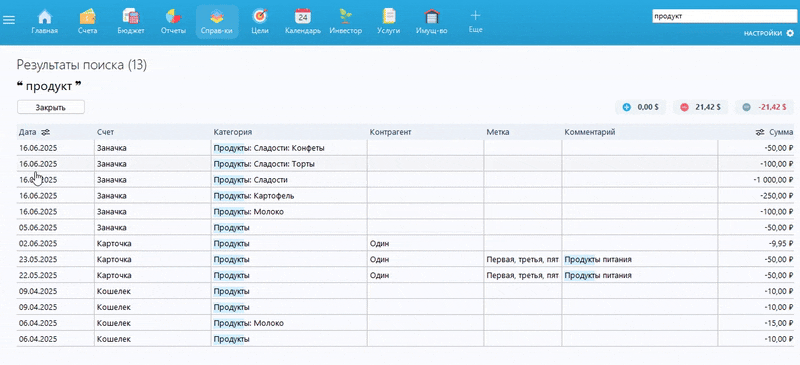The image size is (800, 365).
Task: Sort by Комментарий column header
Action: click(589, 132)
